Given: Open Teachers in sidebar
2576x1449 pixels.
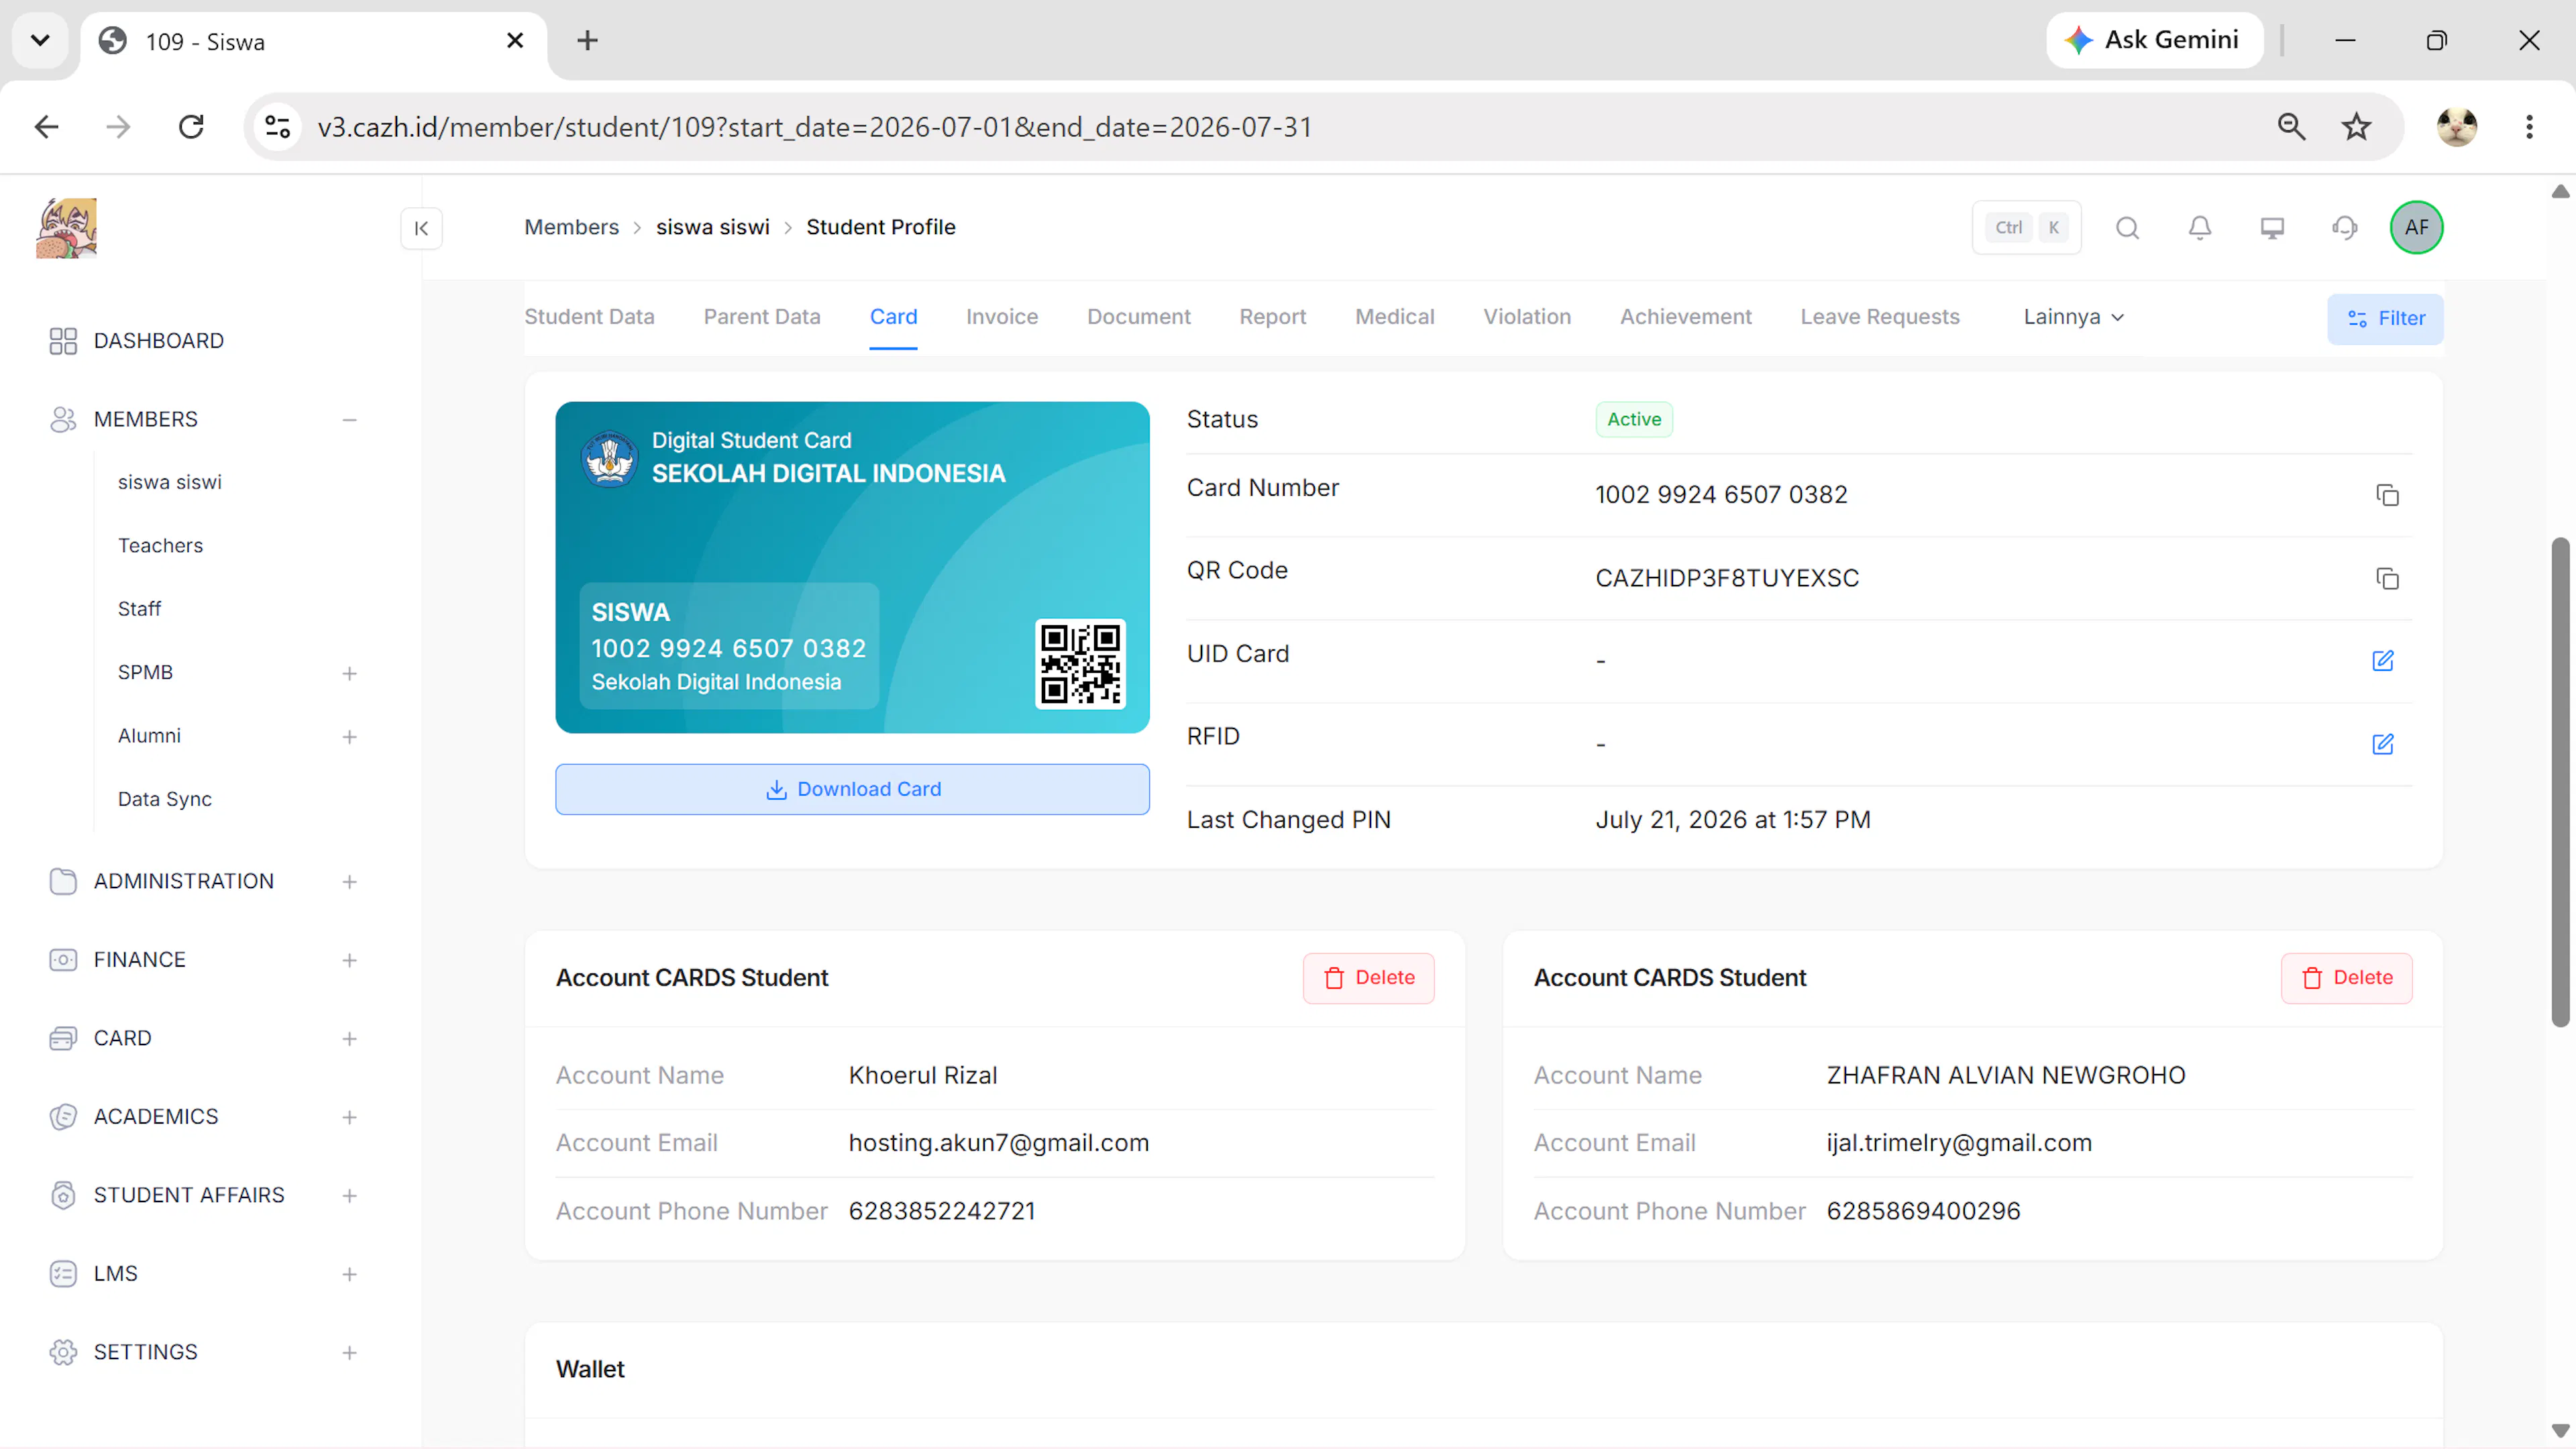Looking at the screenshot, I should tap(160, 546).
